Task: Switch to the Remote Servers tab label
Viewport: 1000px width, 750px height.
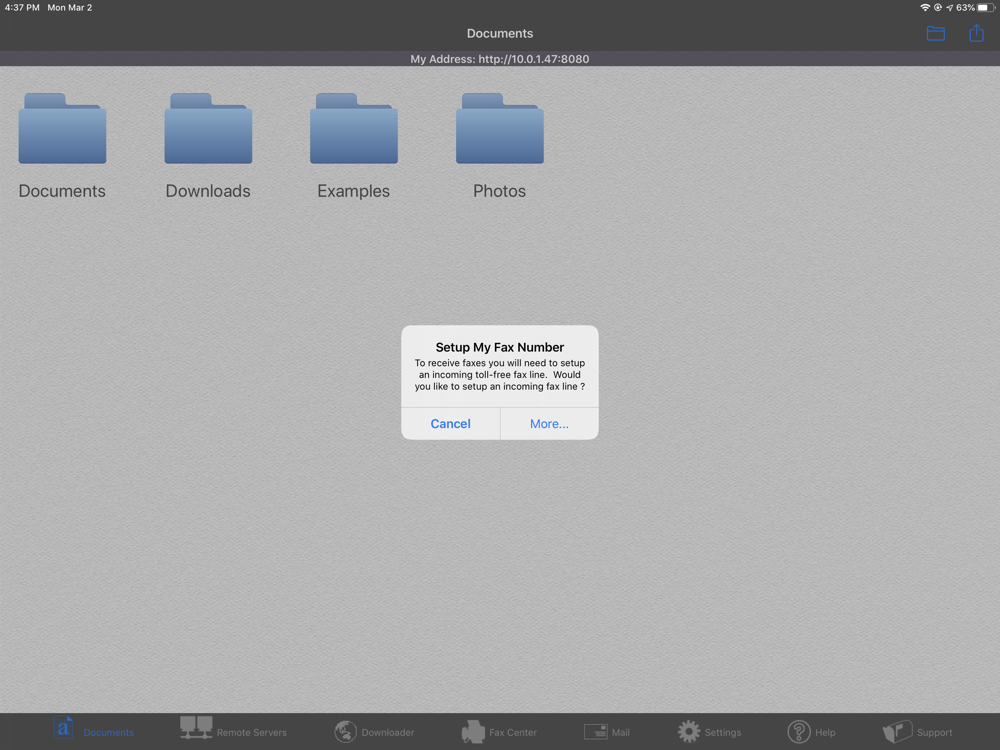Action: 251,732
